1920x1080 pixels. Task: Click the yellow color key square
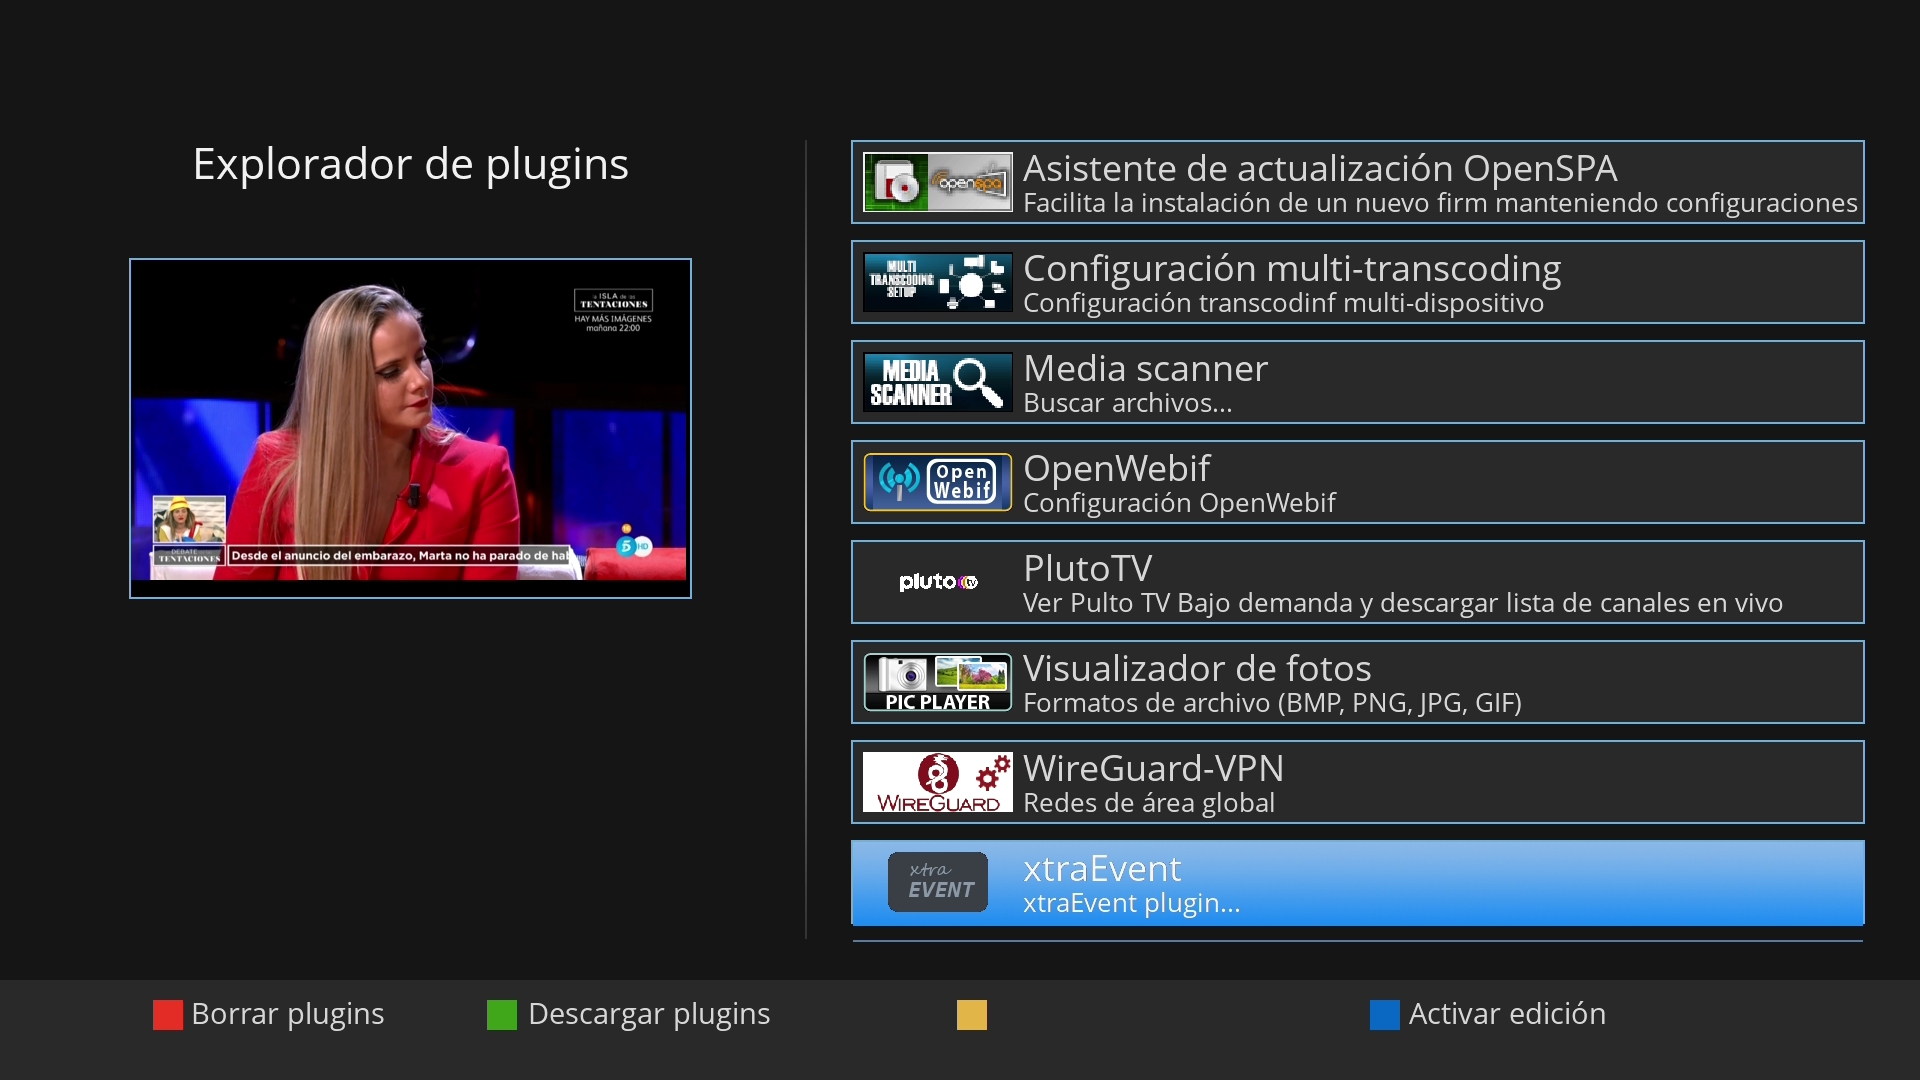click(x=971, y=1015)
